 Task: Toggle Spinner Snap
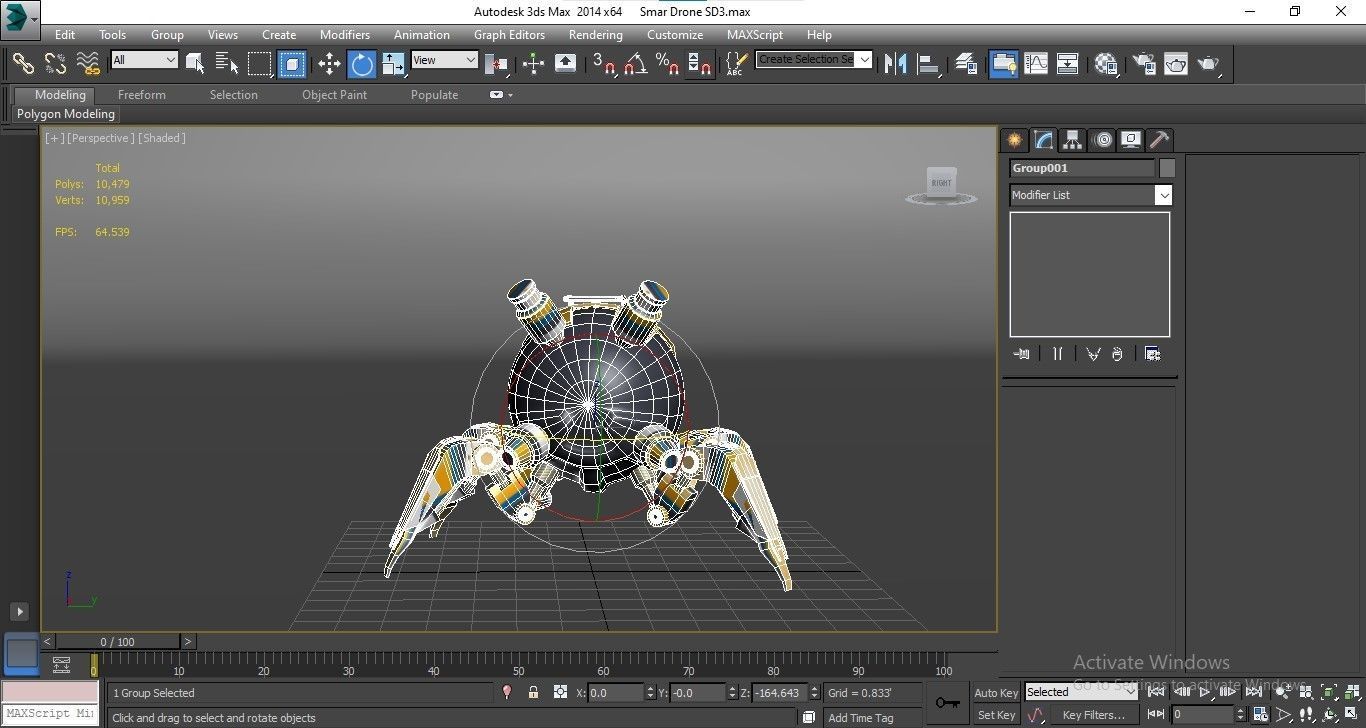pyautogui.click(x=700, y=64)
